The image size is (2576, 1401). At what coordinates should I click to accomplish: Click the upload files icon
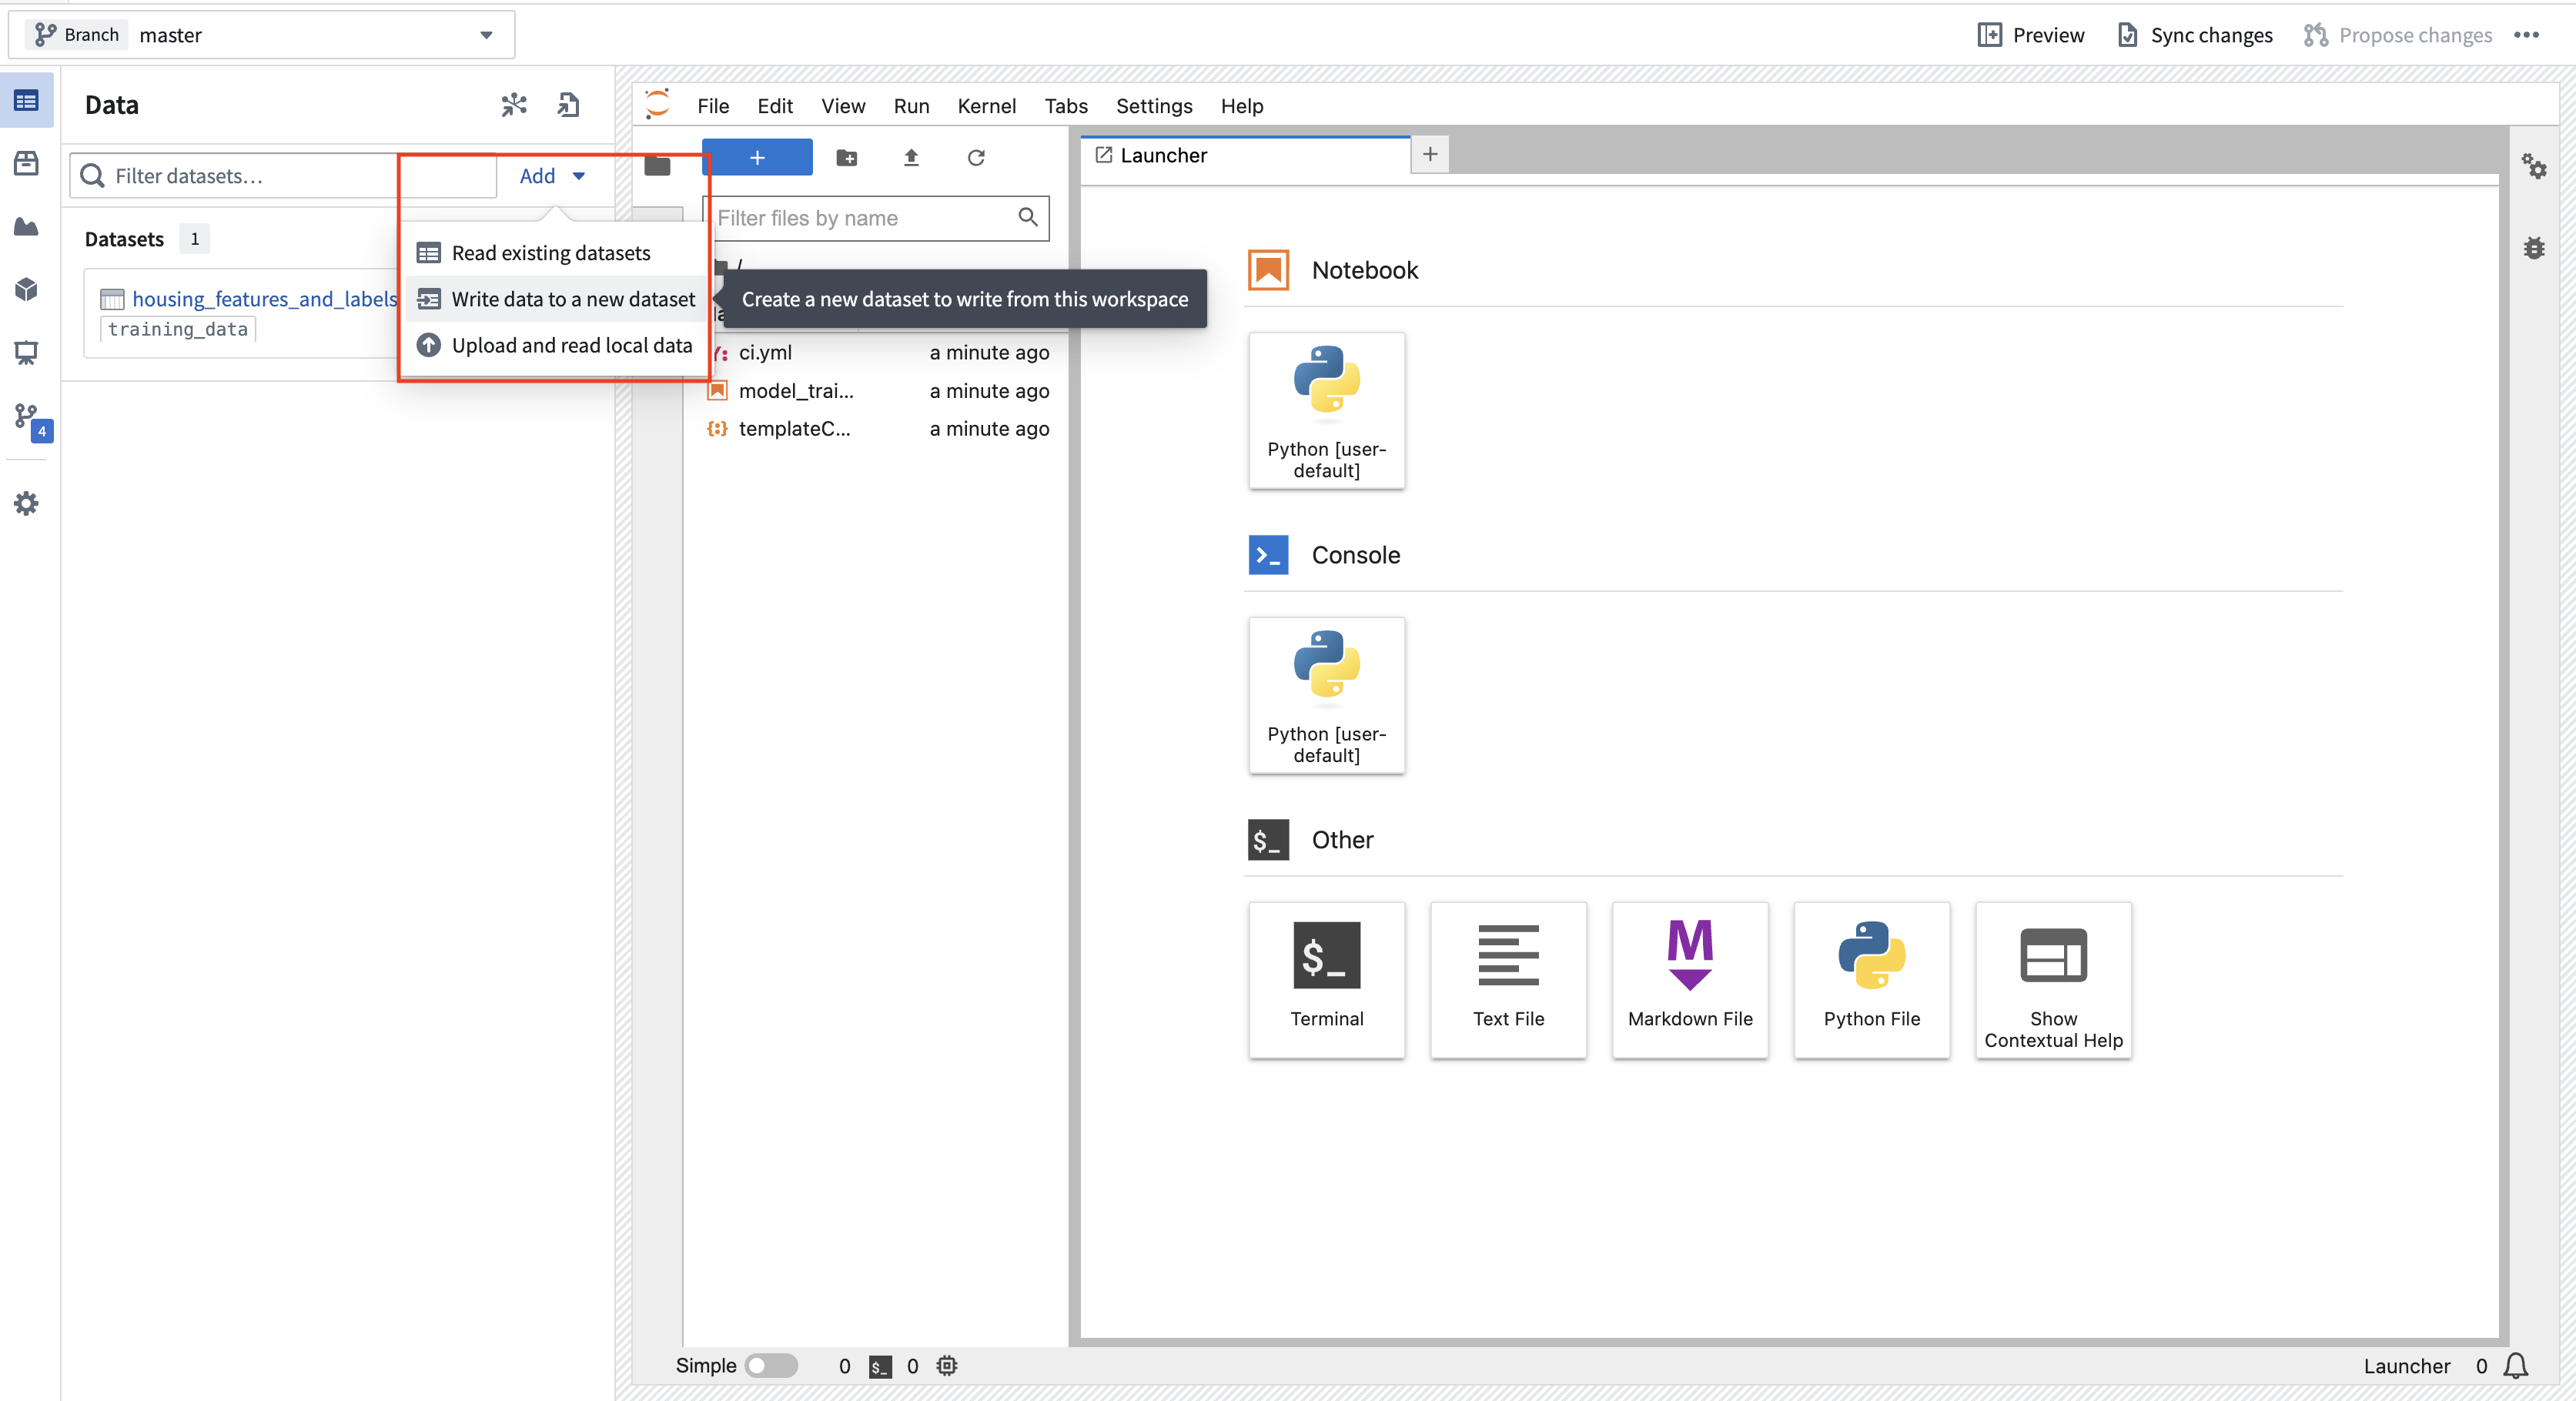tap(911, 157)
